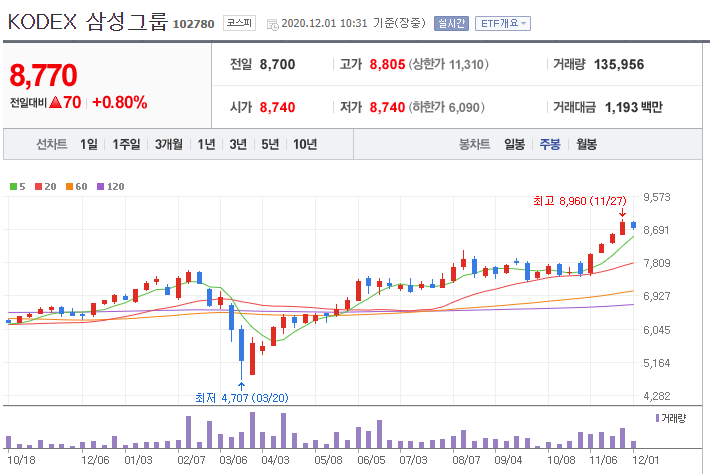Select the 10년 line chart tab
Image resolution: width=710 pixels, height=474 pixels.
coord(305,144)
